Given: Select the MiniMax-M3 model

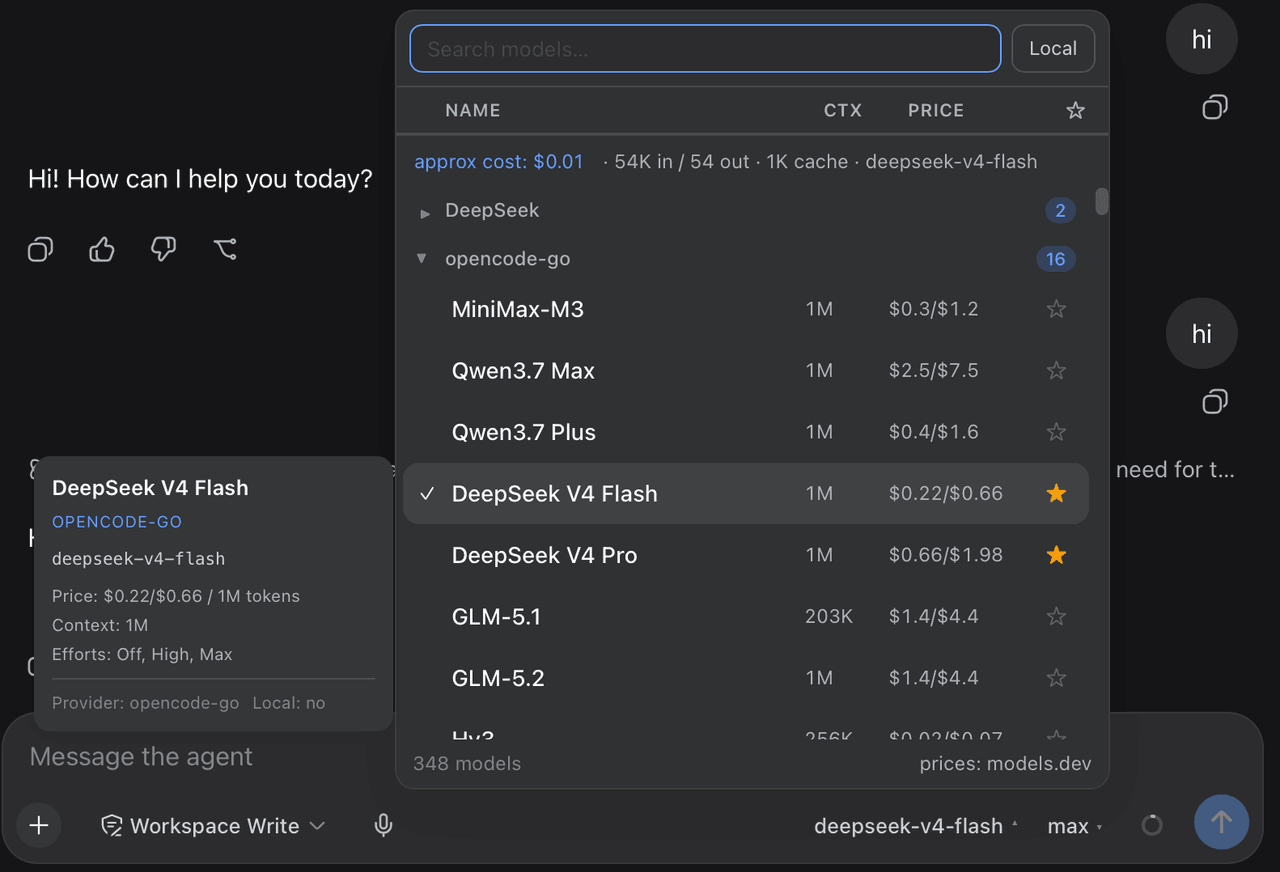Looking at the screenshot, I should [745, 309].
